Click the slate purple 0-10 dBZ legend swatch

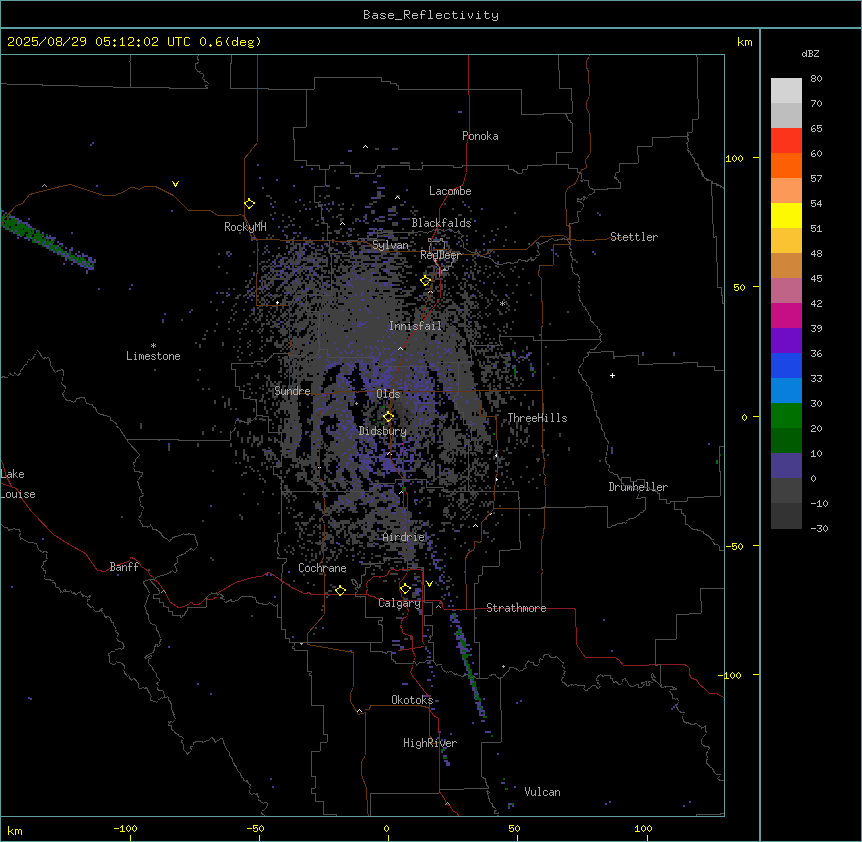pyautogui.click(x=786, y=466)
